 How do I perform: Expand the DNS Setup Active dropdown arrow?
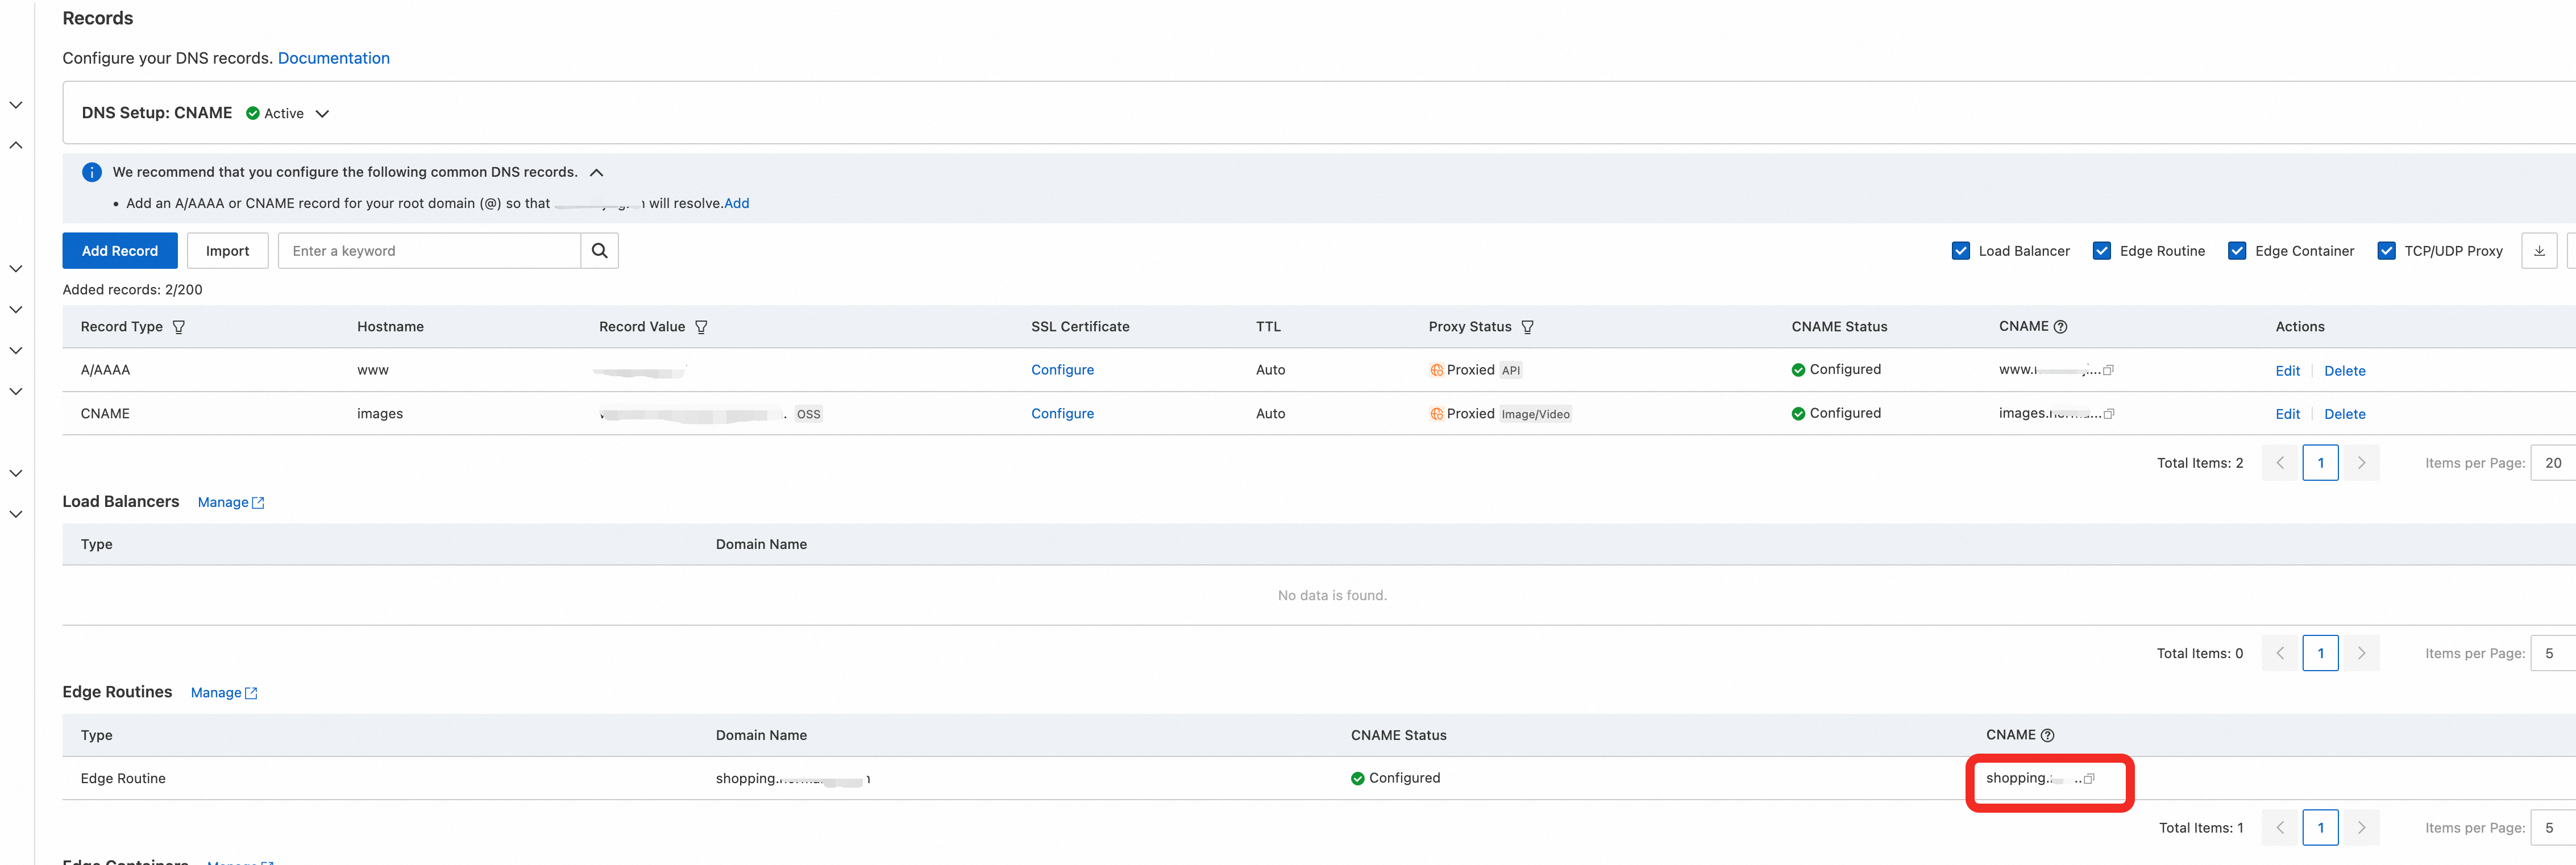coord(322,114)
